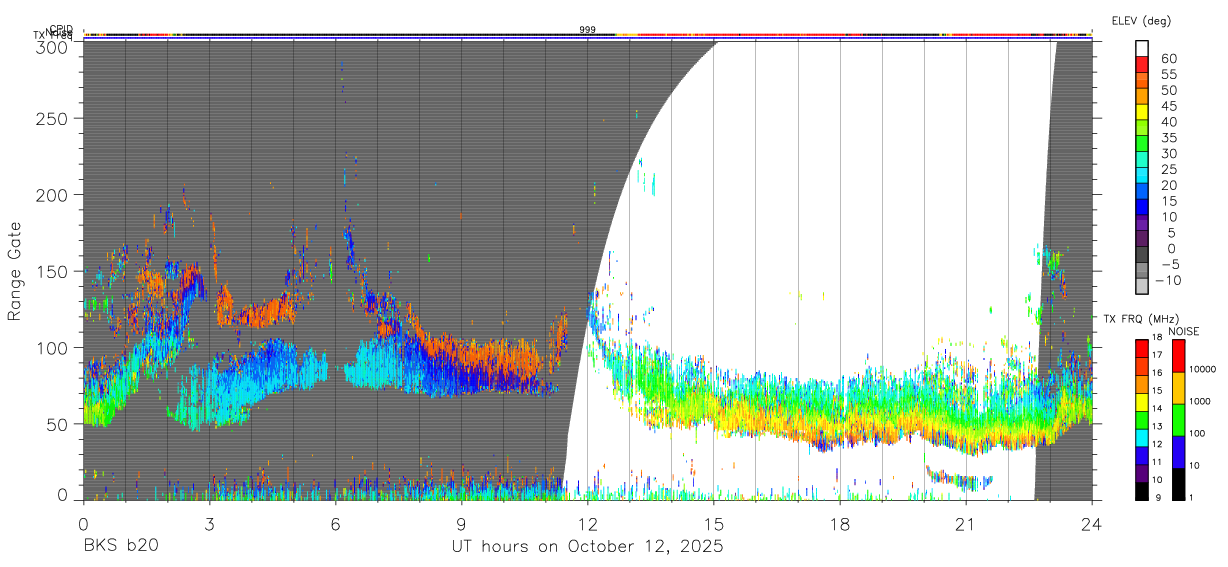Click the x-axis tick label 9

[x=461, y=523]
